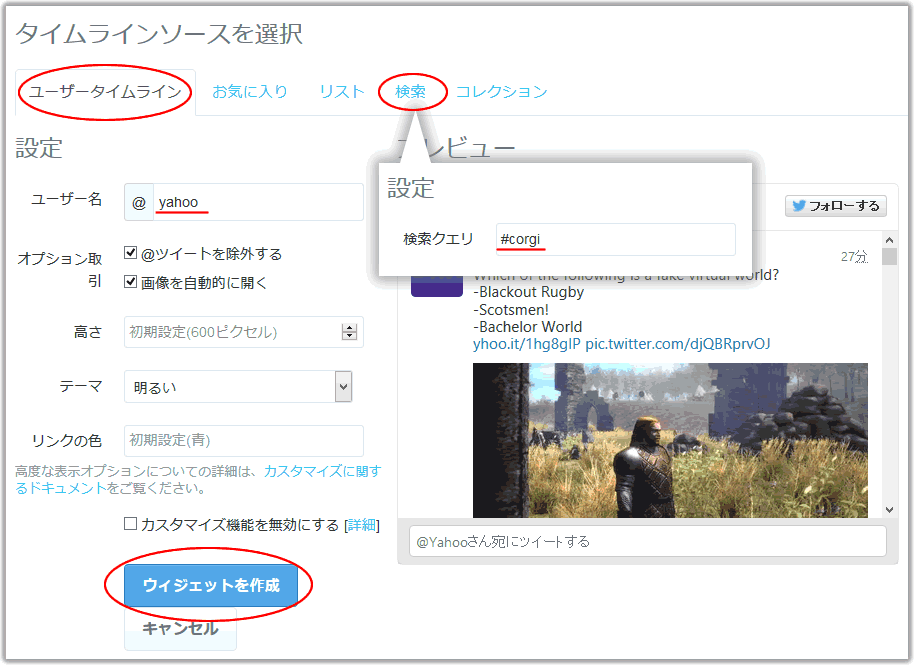Open the テーマ dropdown list
This screenshot has height=665, width=914.
click(x=343, y=386)
